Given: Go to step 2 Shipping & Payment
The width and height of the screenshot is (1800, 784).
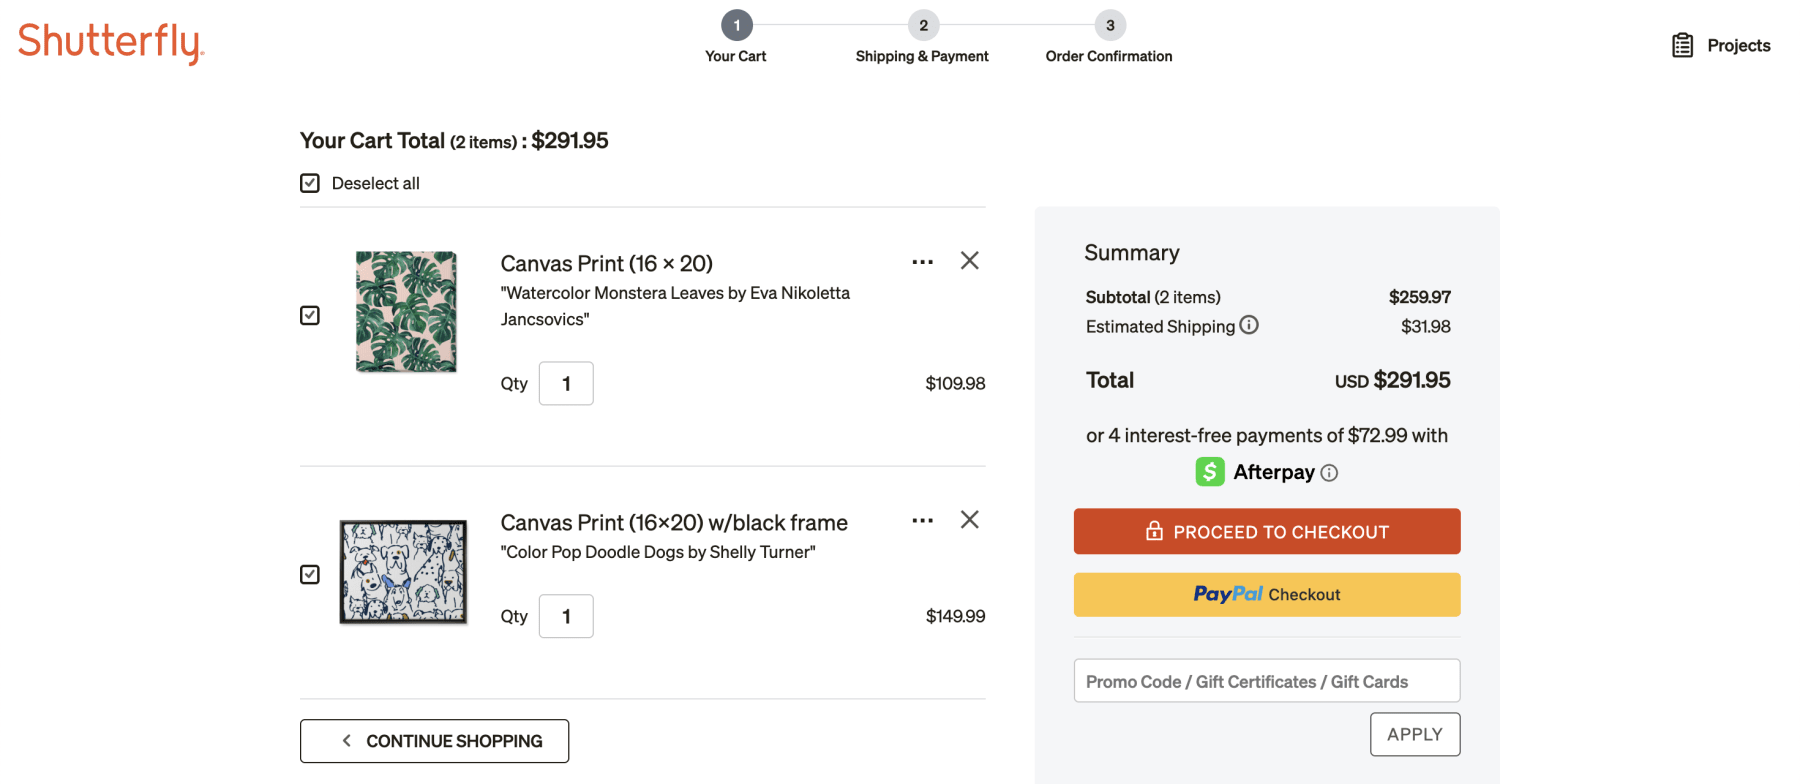Looking at the screenshot, I should (922, 26).
